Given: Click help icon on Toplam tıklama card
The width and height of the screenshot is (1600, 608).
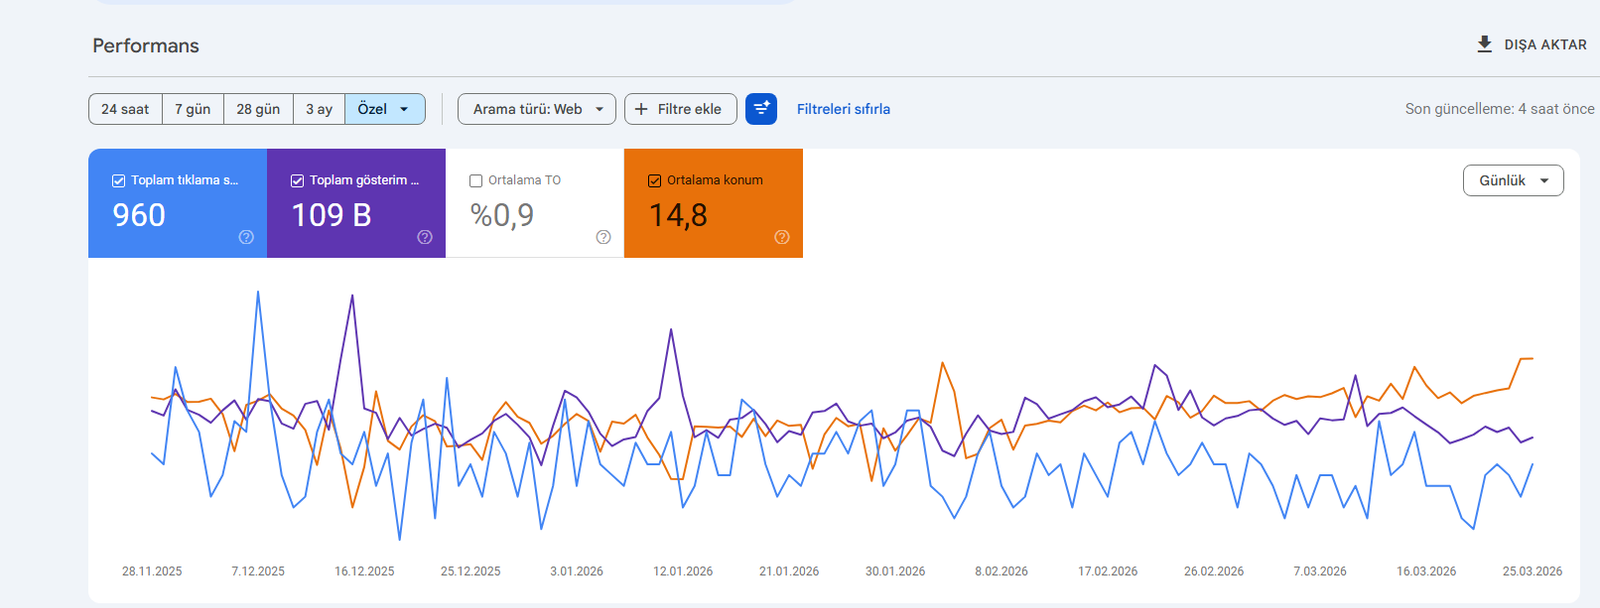Looking at the screenshot, I should tap(246, 237).
